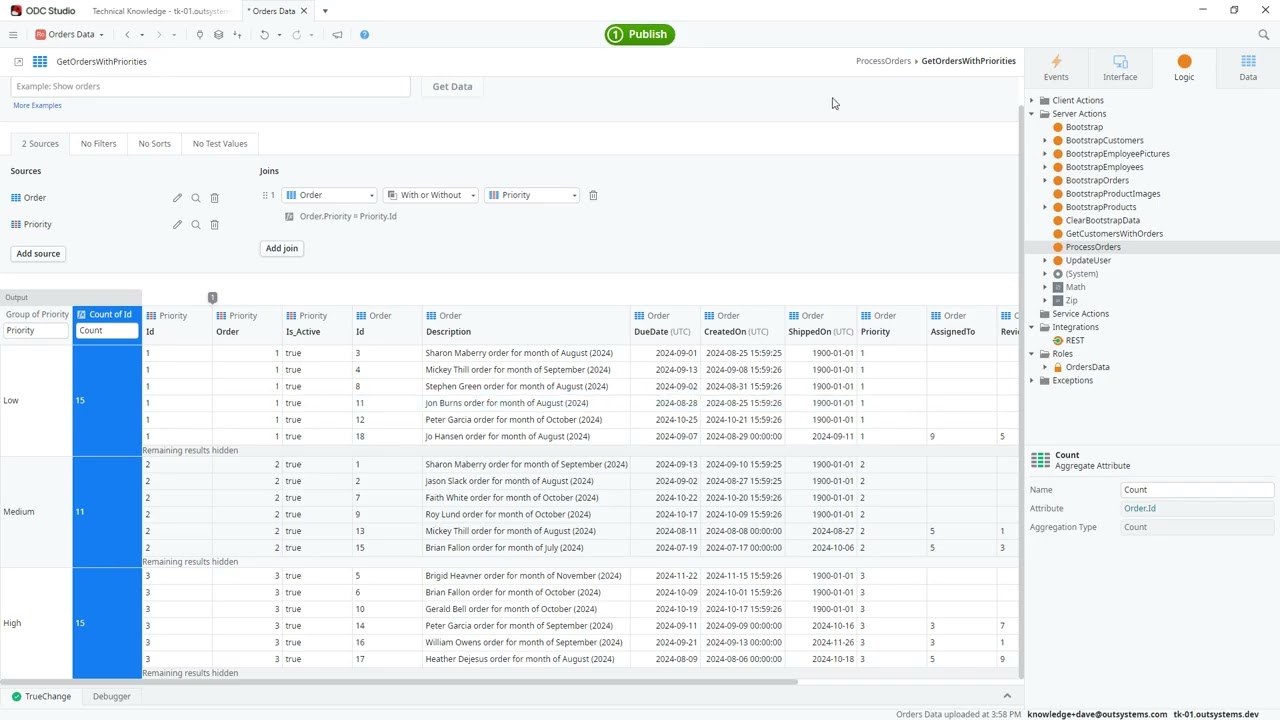Undo the last change

[264, 35]
